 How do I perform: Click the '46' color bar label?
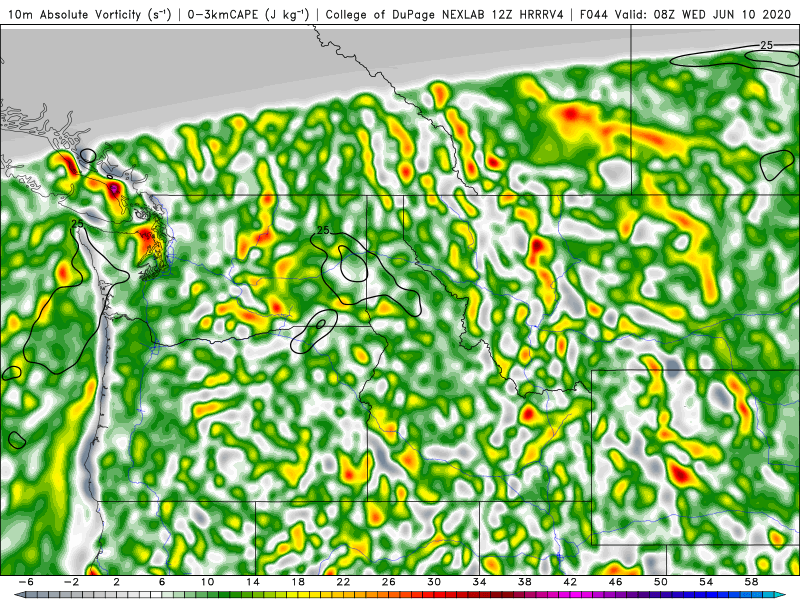(x=615, y=582)
